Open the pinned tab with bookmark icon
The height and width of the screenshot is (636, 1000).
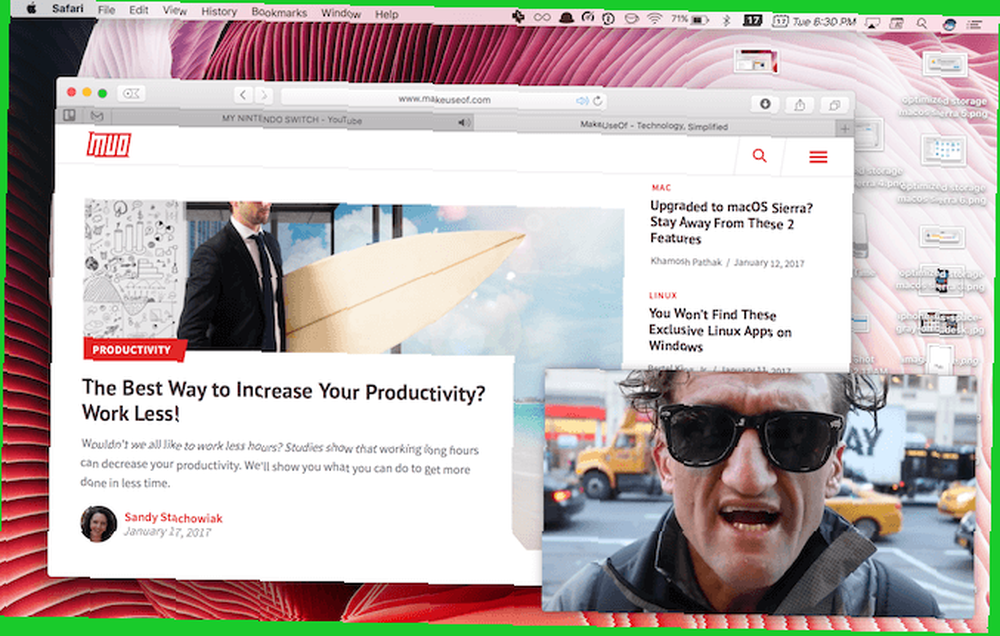(70, 115)
